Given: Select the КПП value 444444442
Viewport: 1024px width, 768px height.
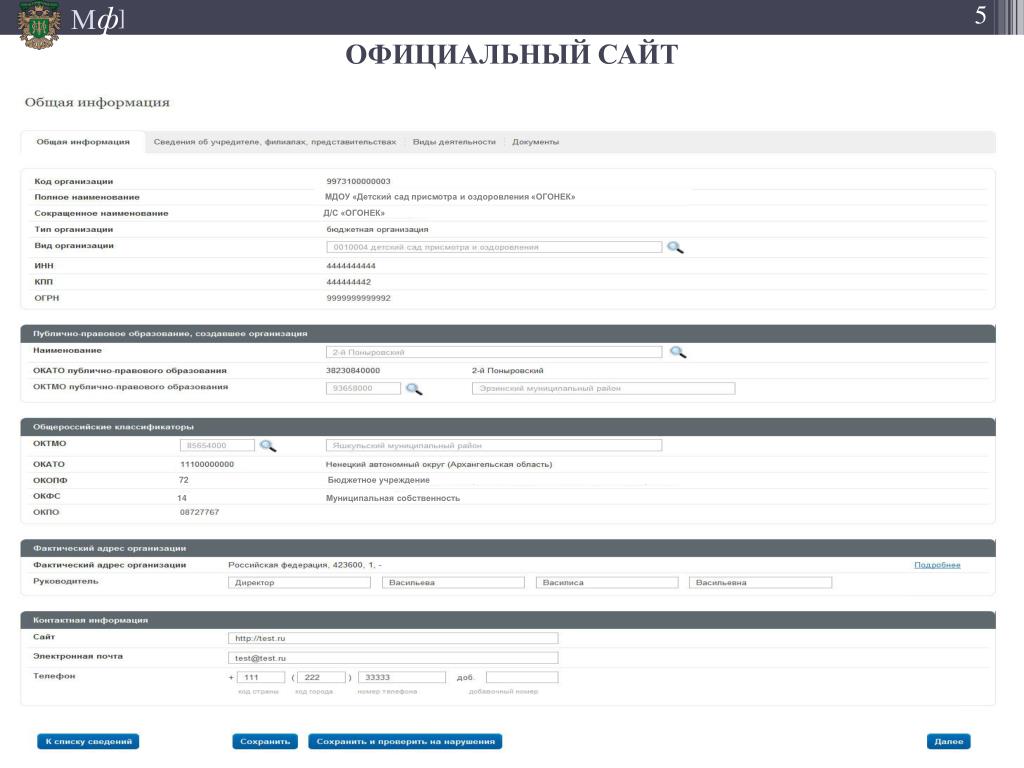Looking at the screenshot, I should pyautogui.click(x=349, y=282).
